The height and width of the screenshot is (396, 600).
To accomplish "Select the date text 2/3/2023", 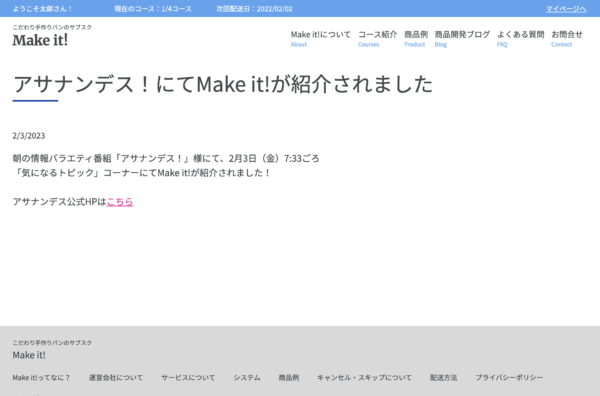I will click(x=29, y=136).
